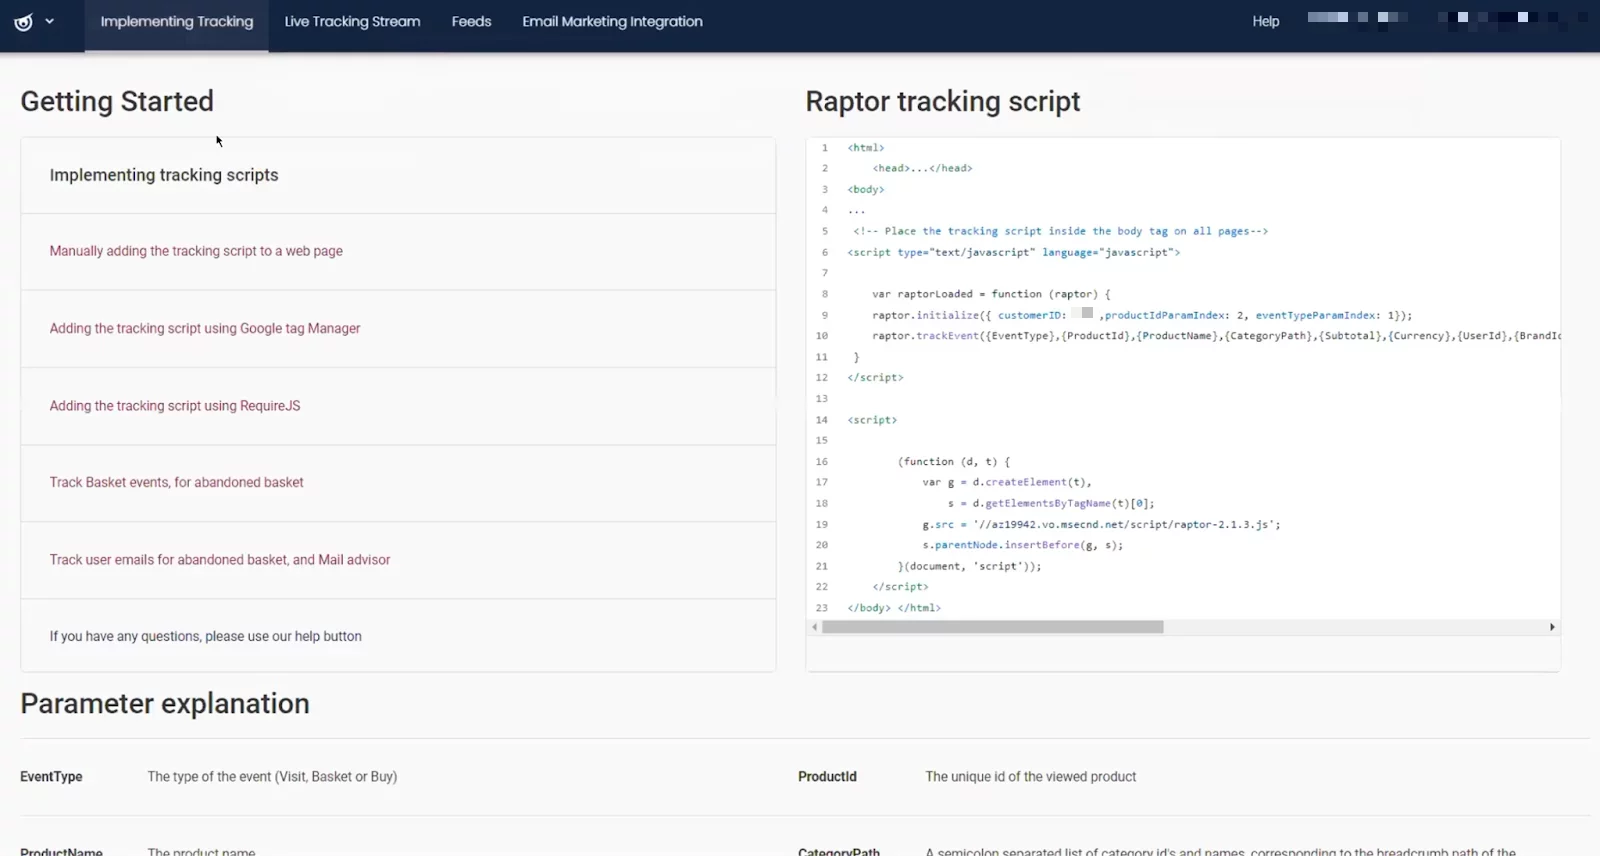The width and height of the screenshot is (1600, 856).
Task: Click the 'Implementing tracking scripts' heading
Action: [x=164, y=175]
